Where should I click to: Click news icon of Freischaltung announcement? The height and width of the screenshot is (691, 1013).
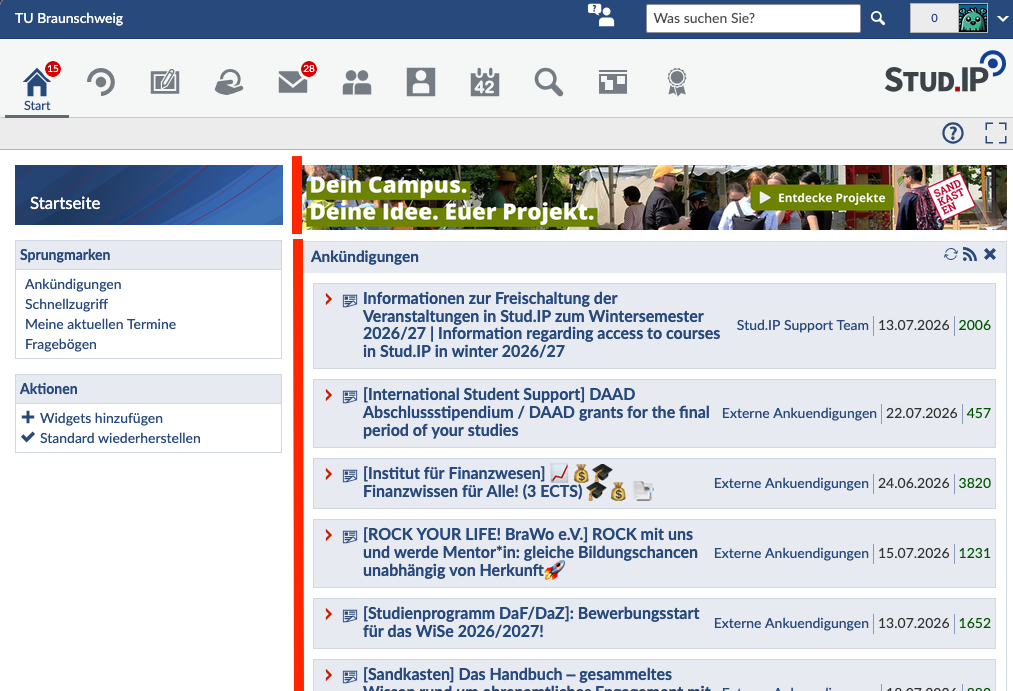pos(350,300)
